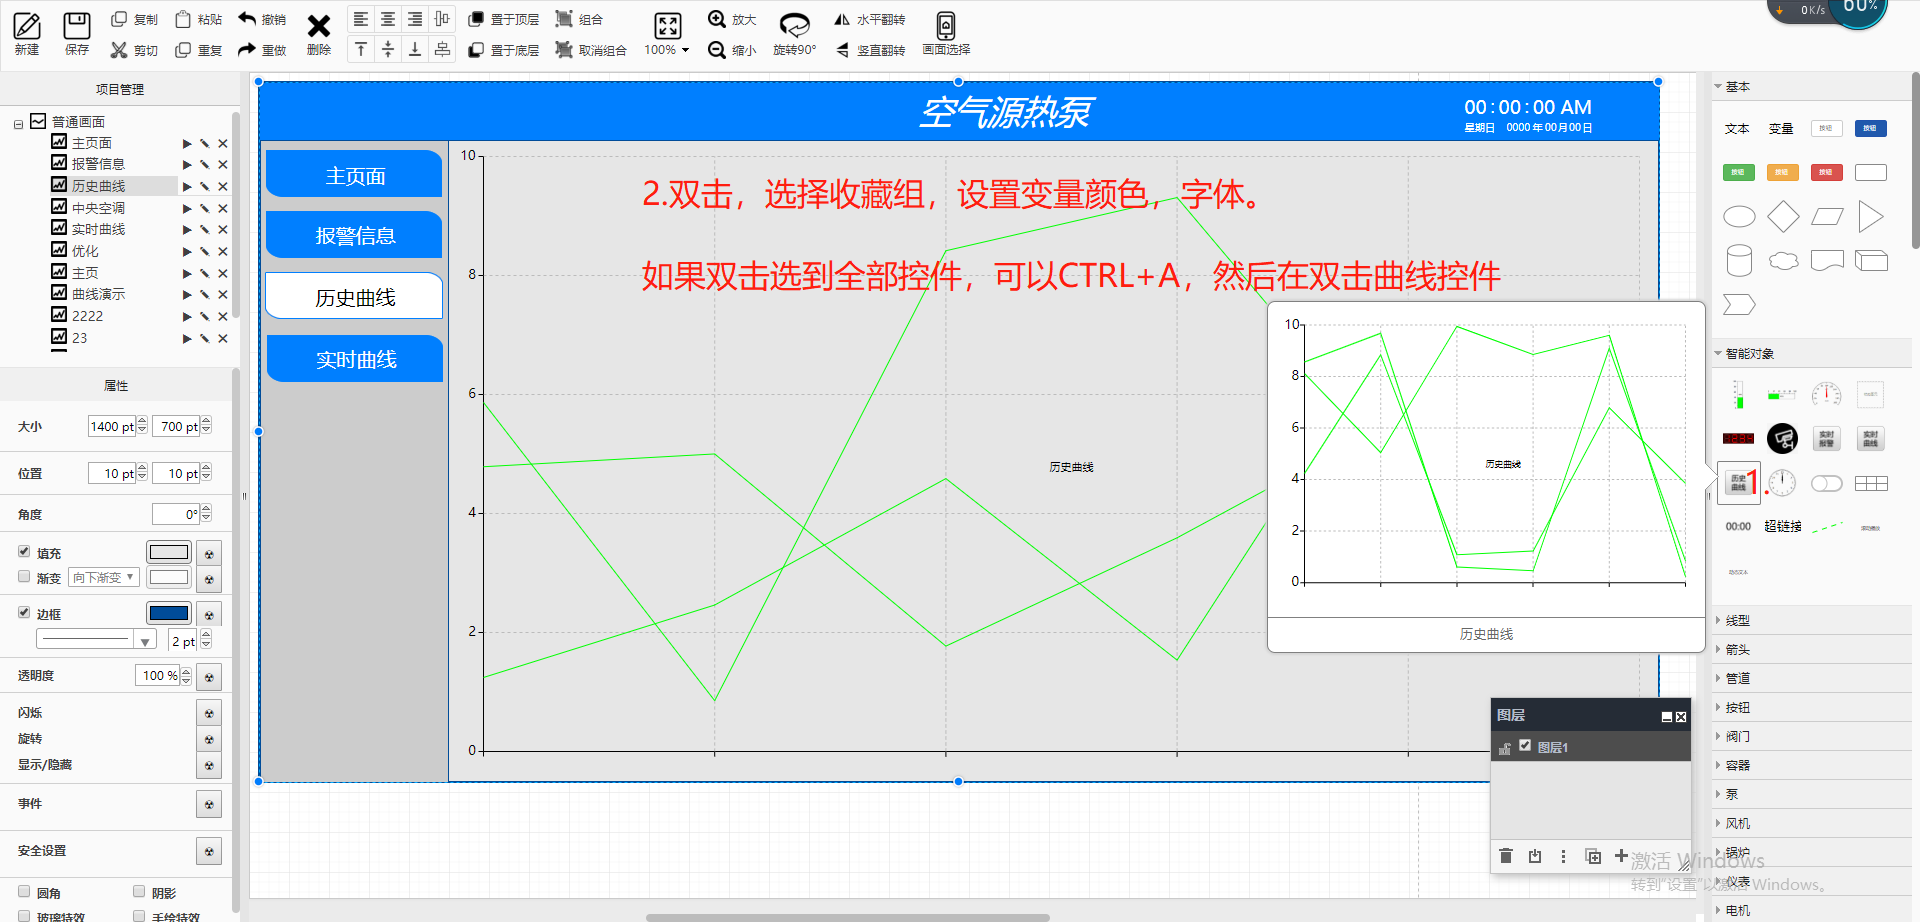Click the blue 报警信息 canvas button
This screenshot has width=1920, height=922.
355,235
